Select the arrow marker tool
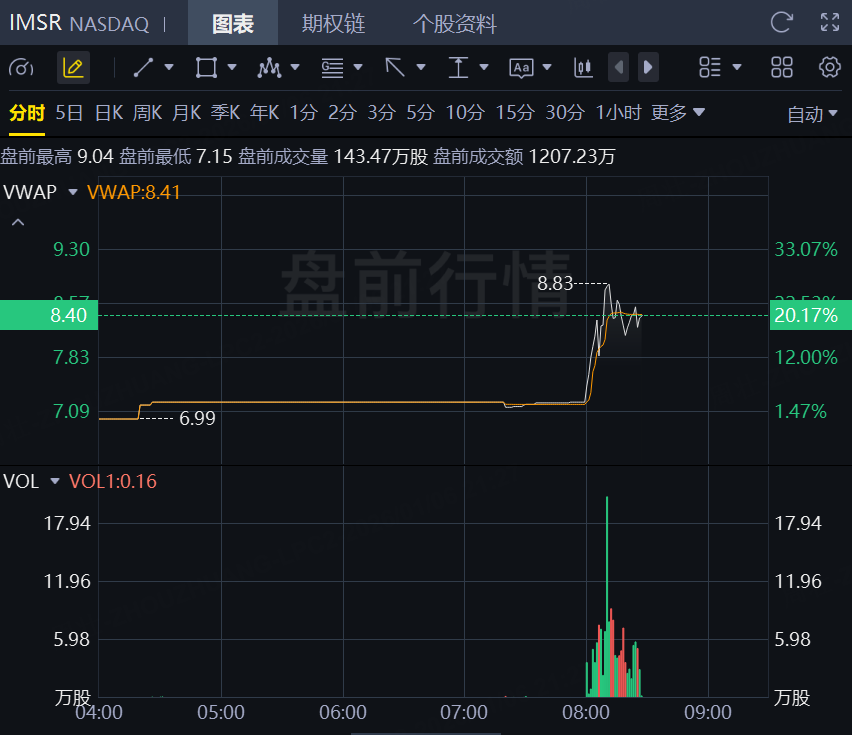Image resolution: width=852 pixels, height=735 pixels. click(x=395, y=68)
